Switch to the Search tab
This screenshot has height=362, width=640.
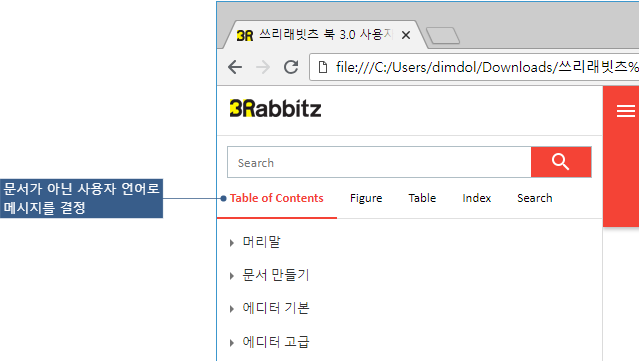[x=535, y=198]
